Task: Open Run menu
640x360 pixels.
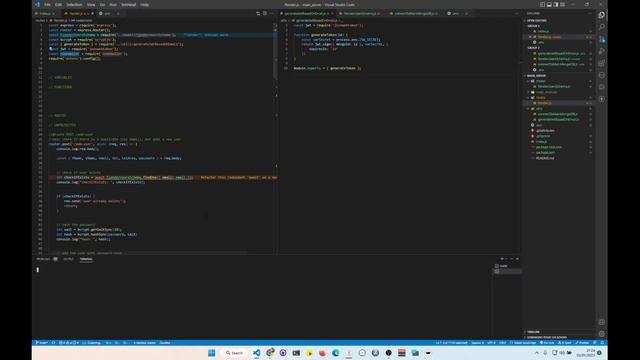Action: pyautogui.click(x=113, y=4)
